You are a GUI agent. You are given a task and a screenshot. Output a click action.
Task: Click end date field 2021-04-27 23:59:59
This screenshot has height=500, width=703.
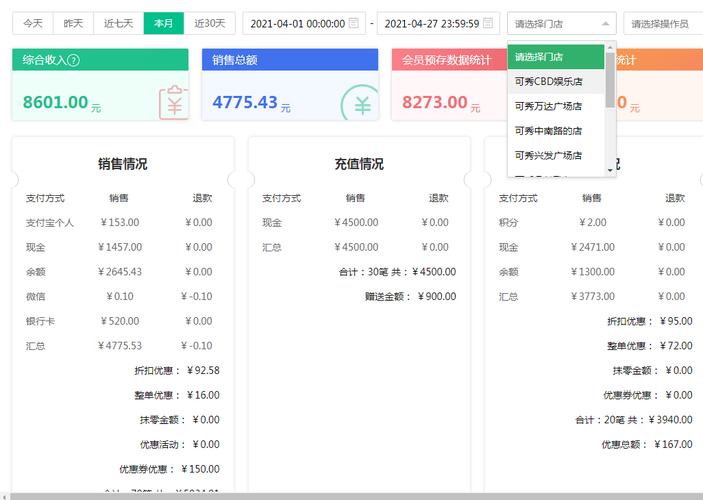438,23
